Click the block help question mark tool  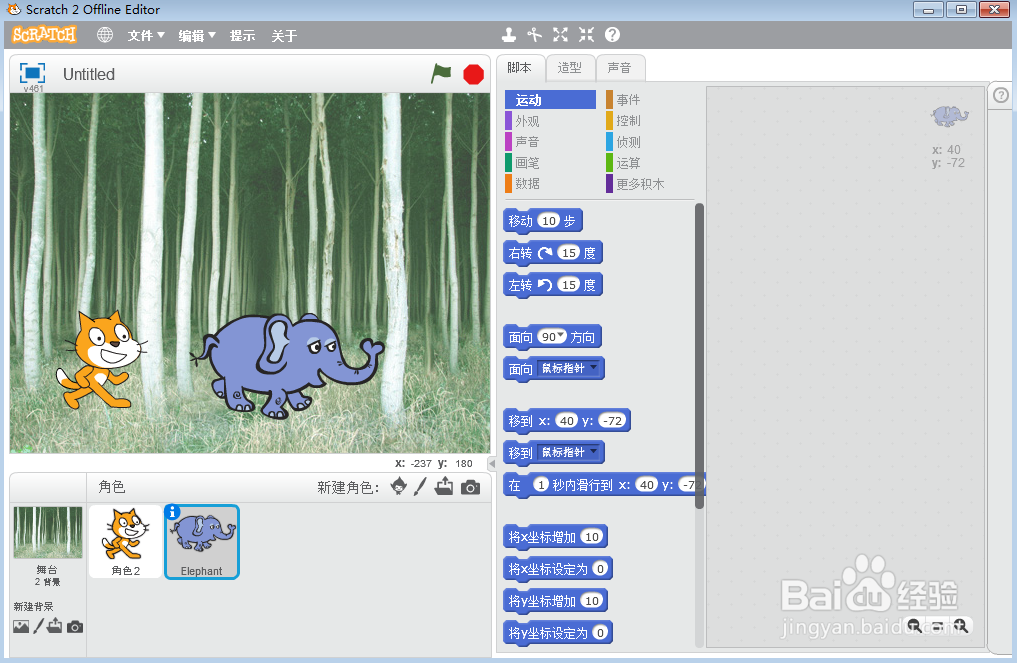(x=612, y=35)
